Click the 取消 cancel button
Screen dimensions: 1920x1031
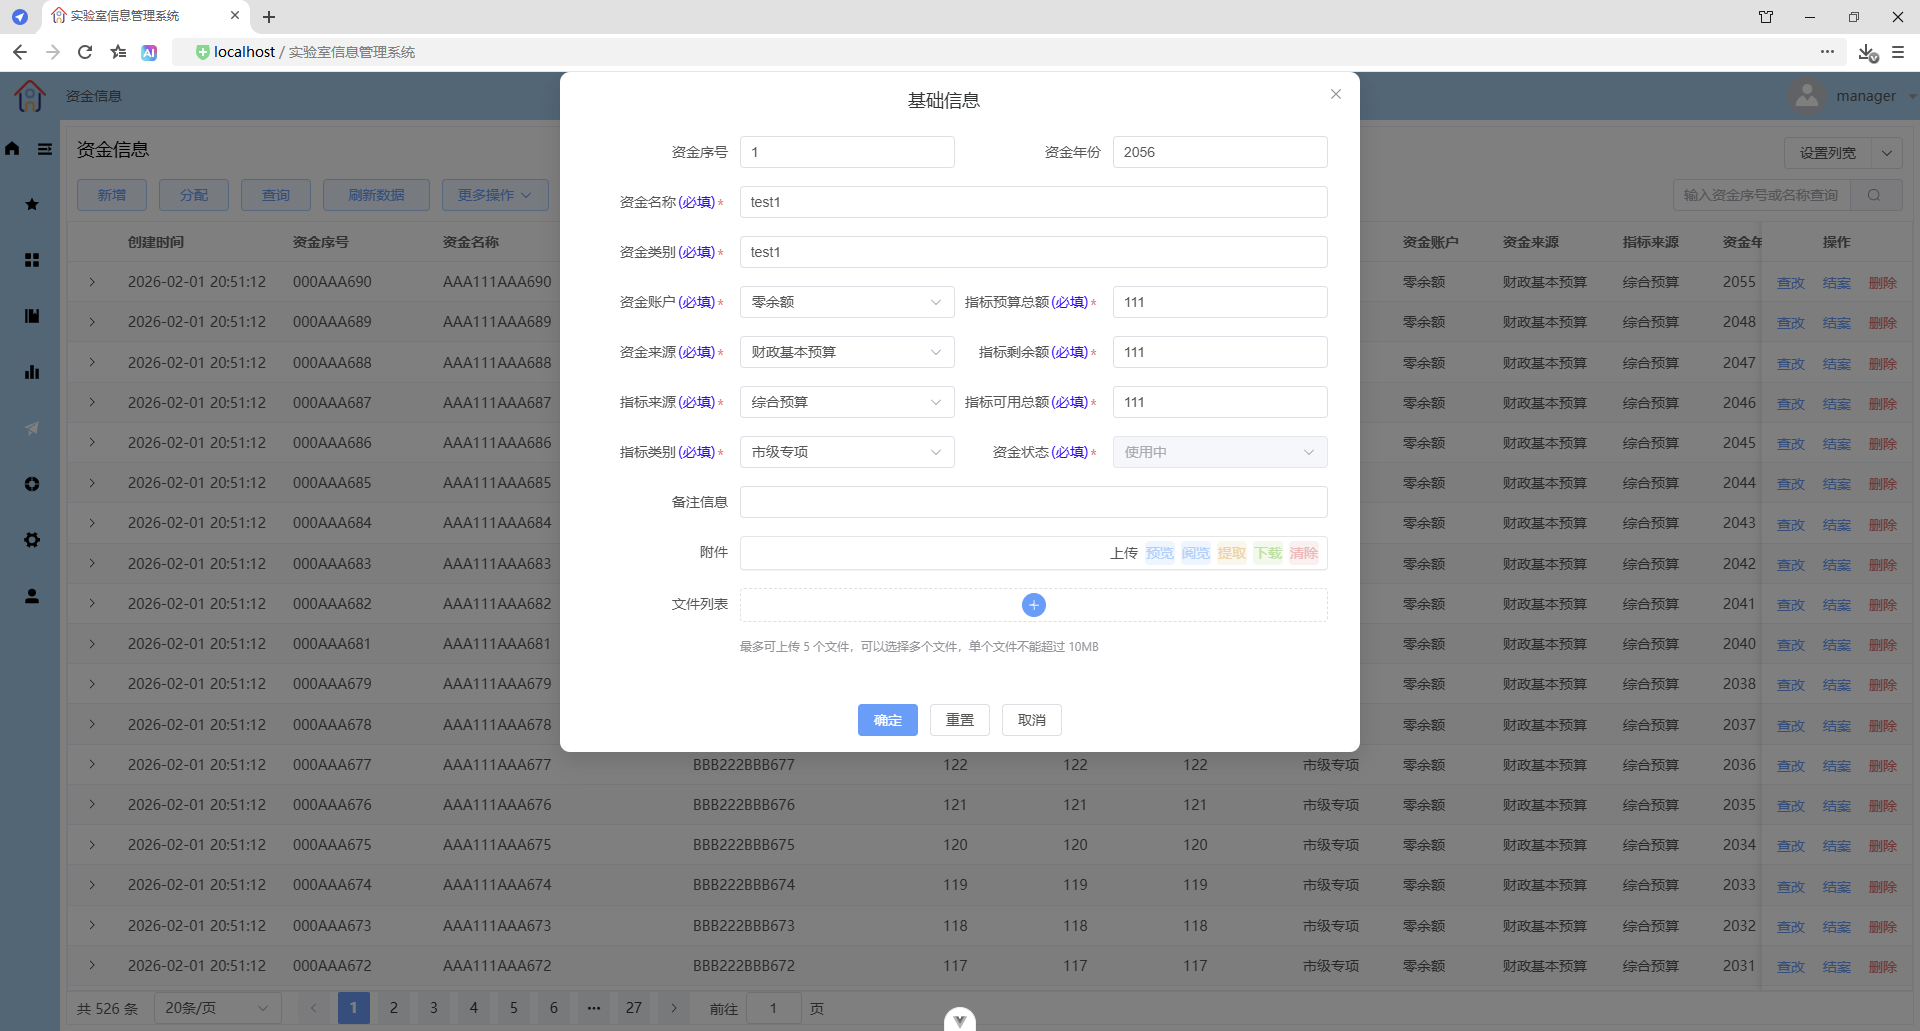[x=1032, y=720]
